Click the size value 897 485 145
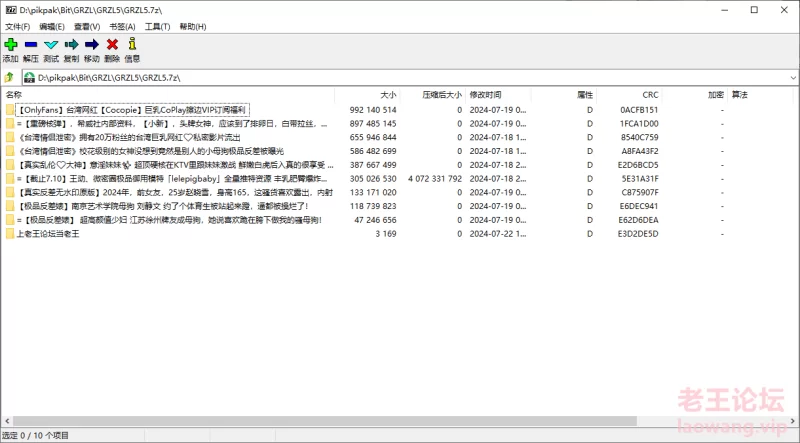Screen dimensions: 800x443 coord(373,124)
